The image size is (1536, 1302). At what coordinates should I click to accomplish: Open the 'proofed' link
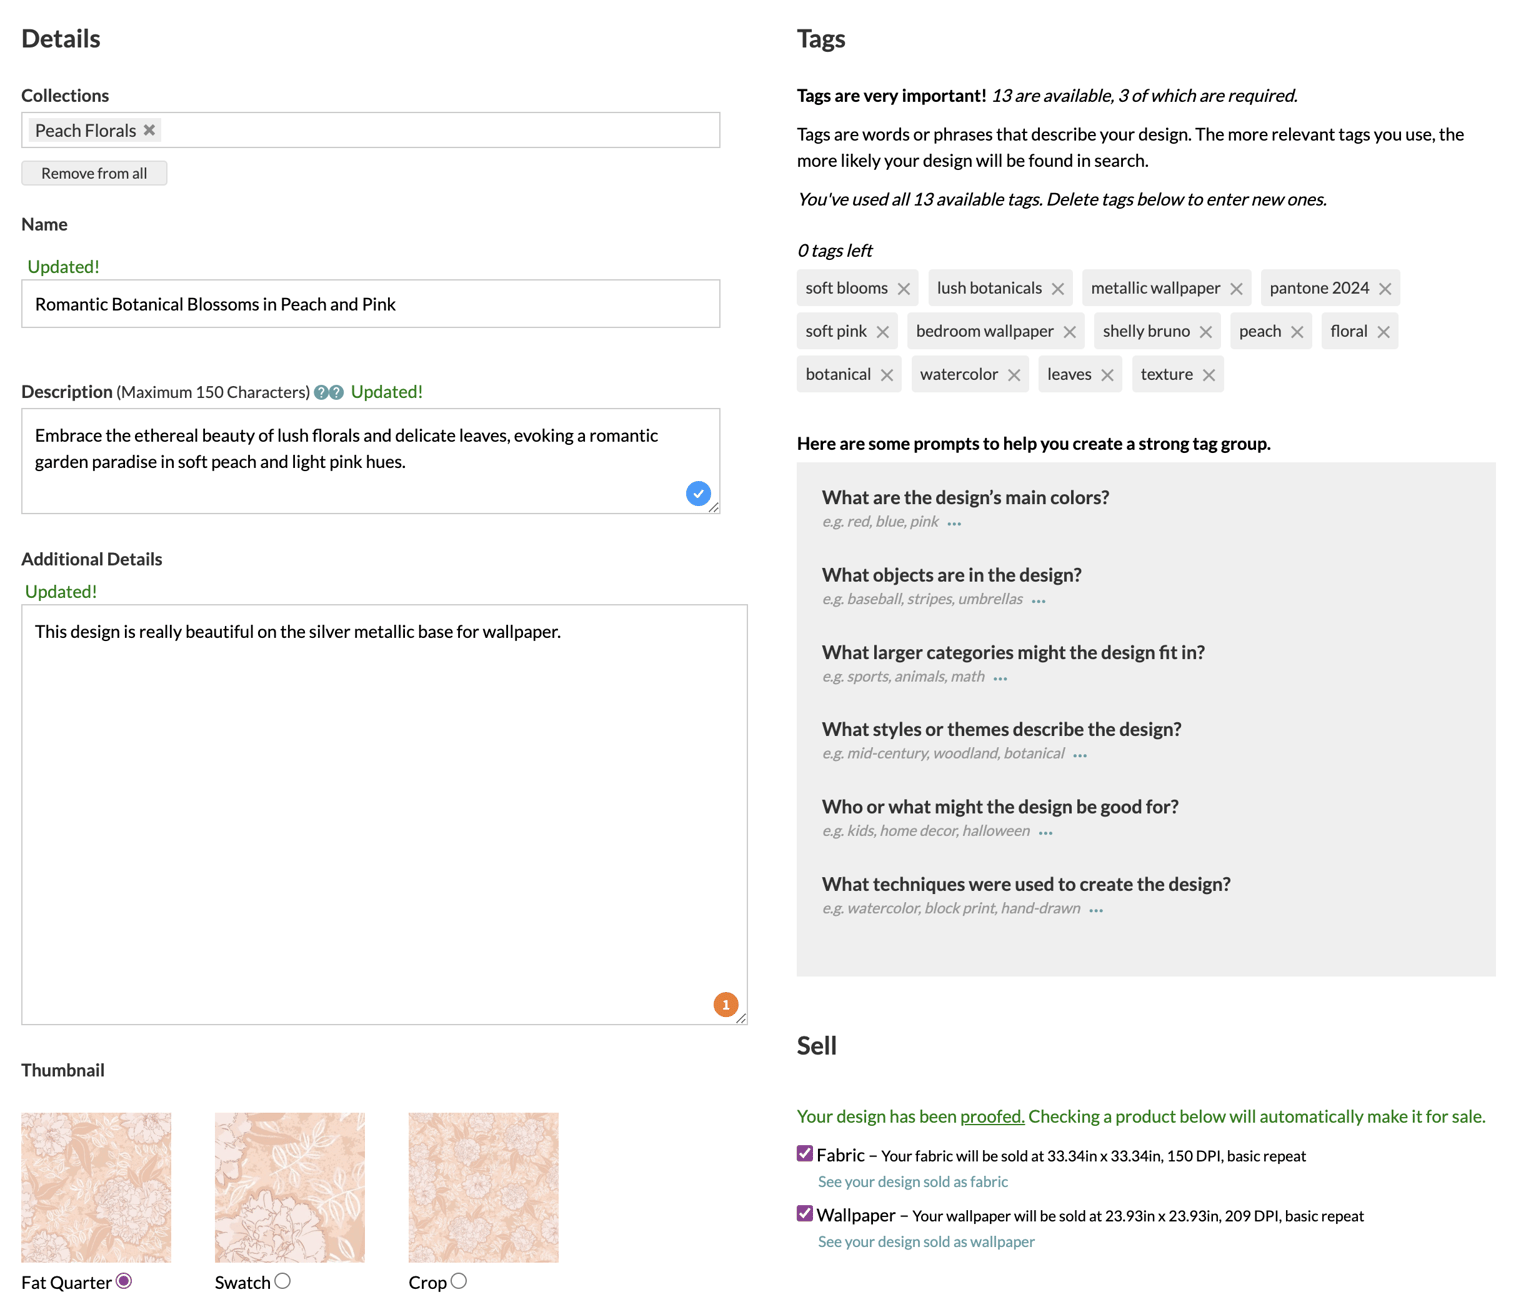click(992, 1117)
